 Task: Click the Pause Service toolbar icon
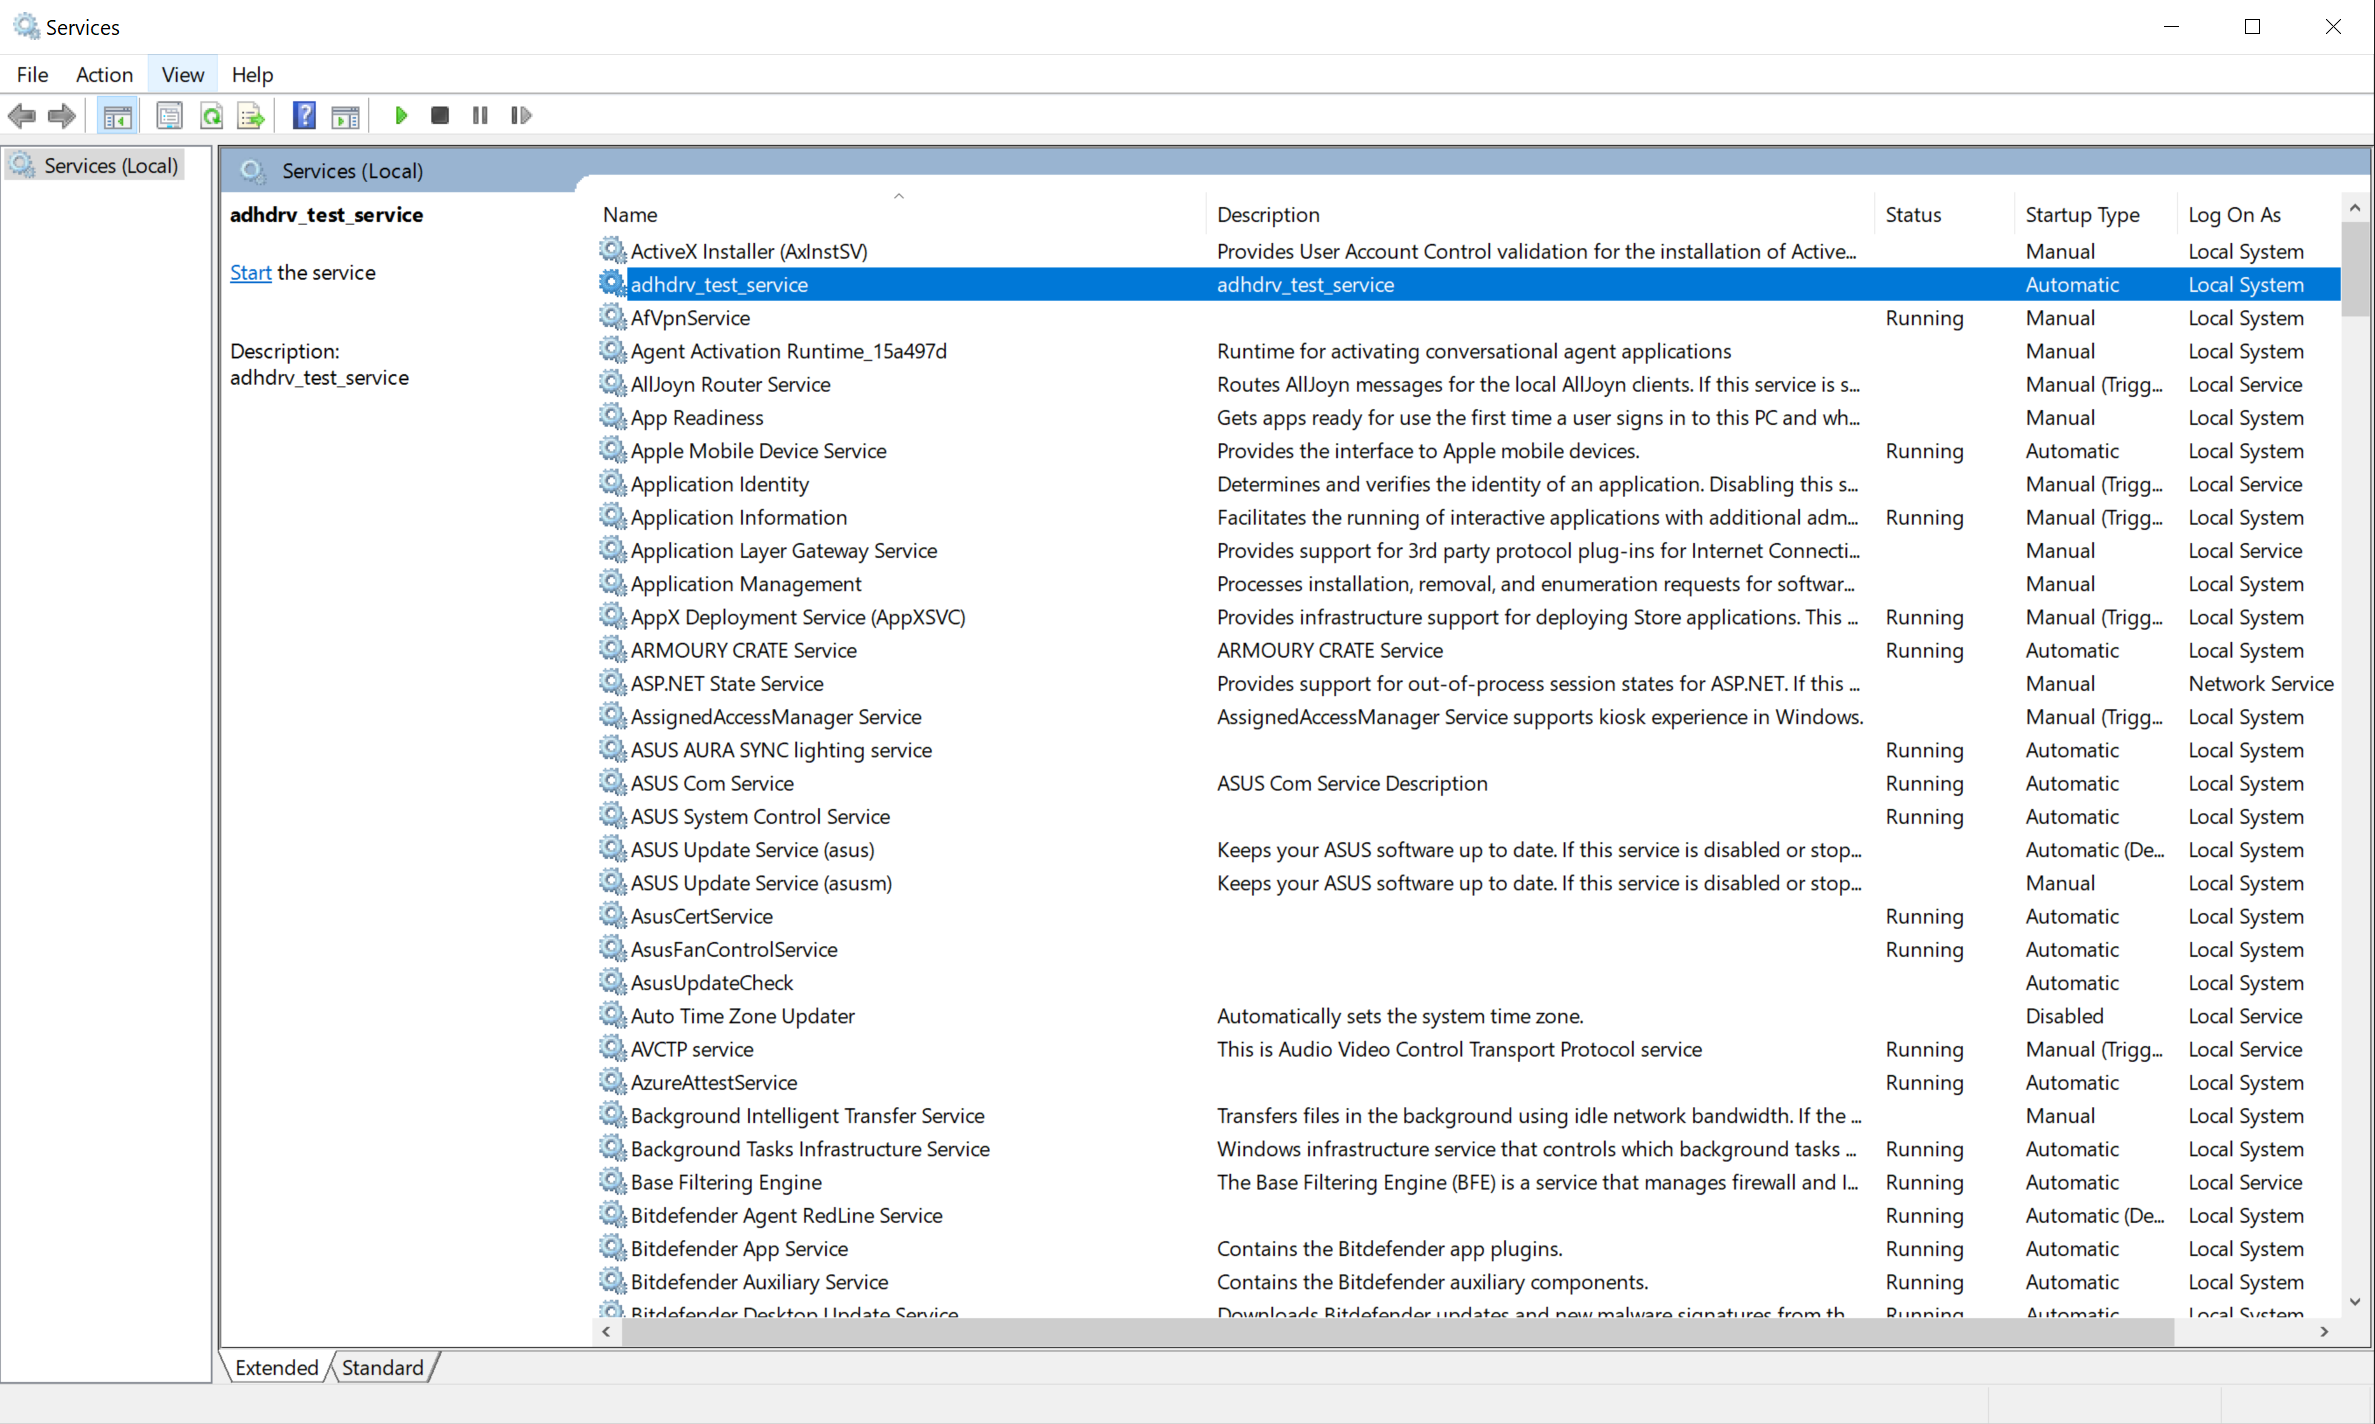[x=480, y=116]
